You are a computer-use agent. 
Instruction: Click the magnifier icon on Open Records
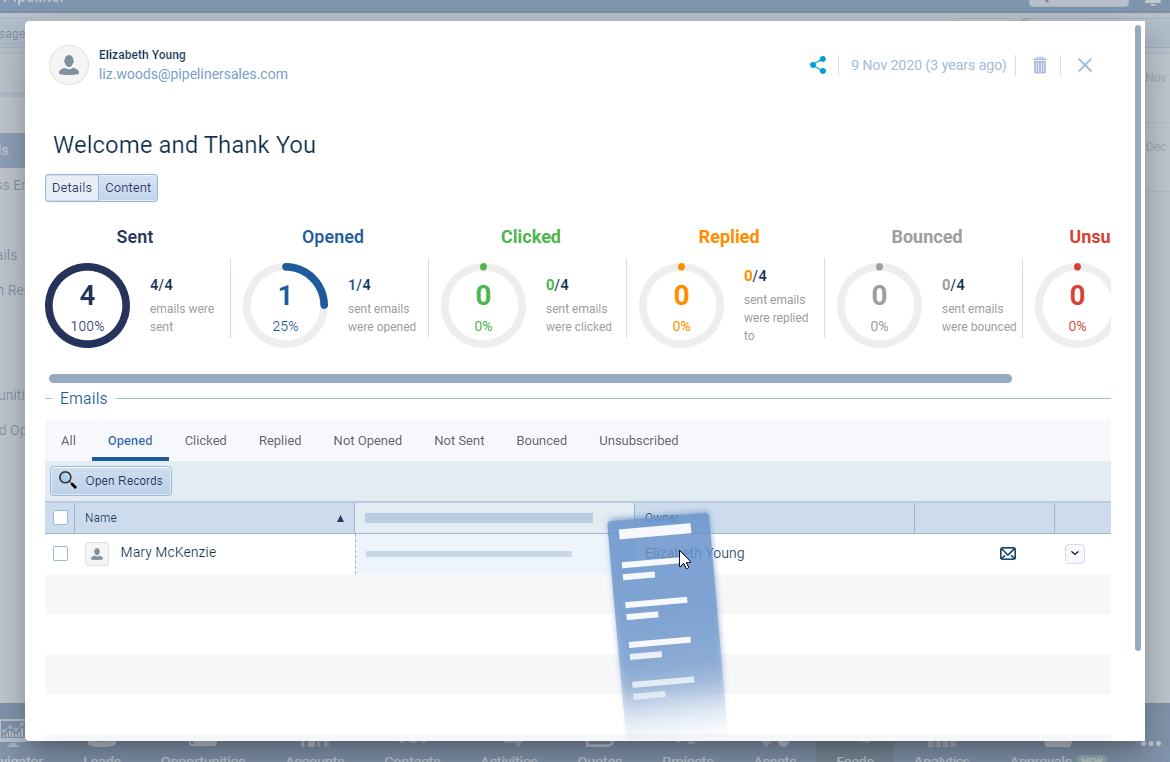(x=67, y=480)
